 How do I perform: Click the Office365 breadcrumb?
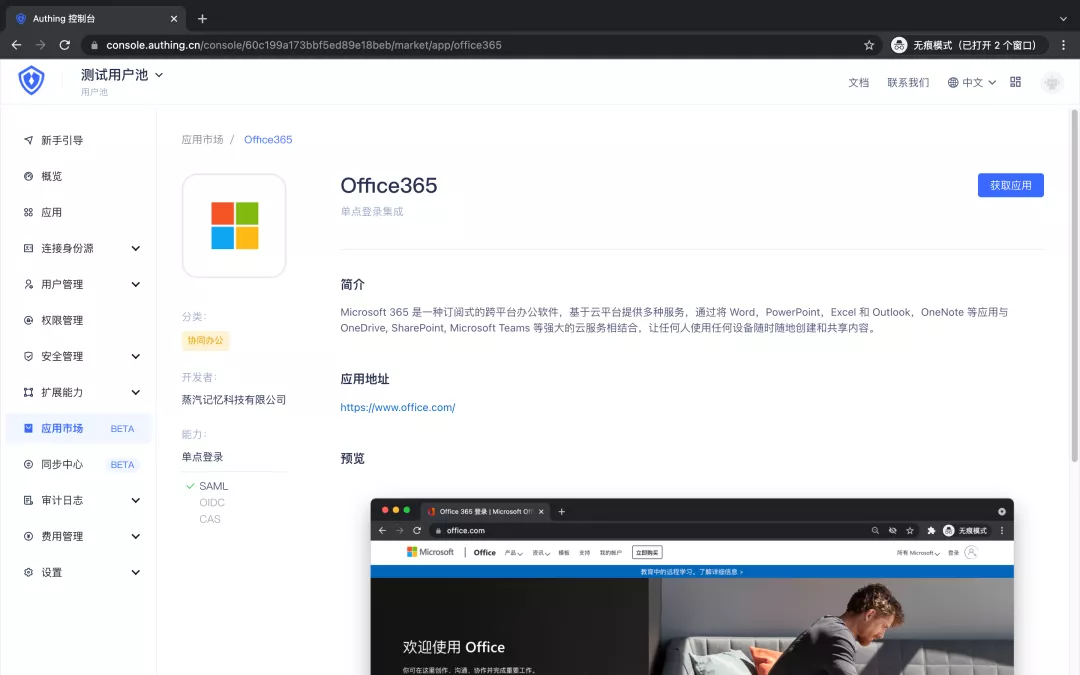pyautogui.click(x=268, y=139)
